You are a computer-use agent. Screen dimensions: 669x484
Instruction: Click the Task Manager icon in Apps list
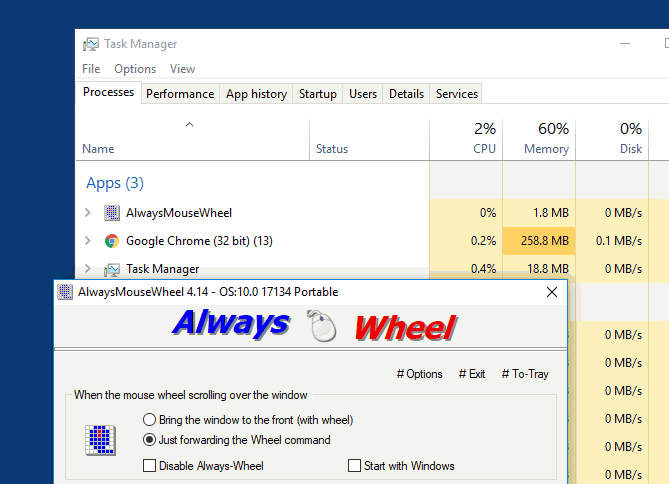pos(112,269)
